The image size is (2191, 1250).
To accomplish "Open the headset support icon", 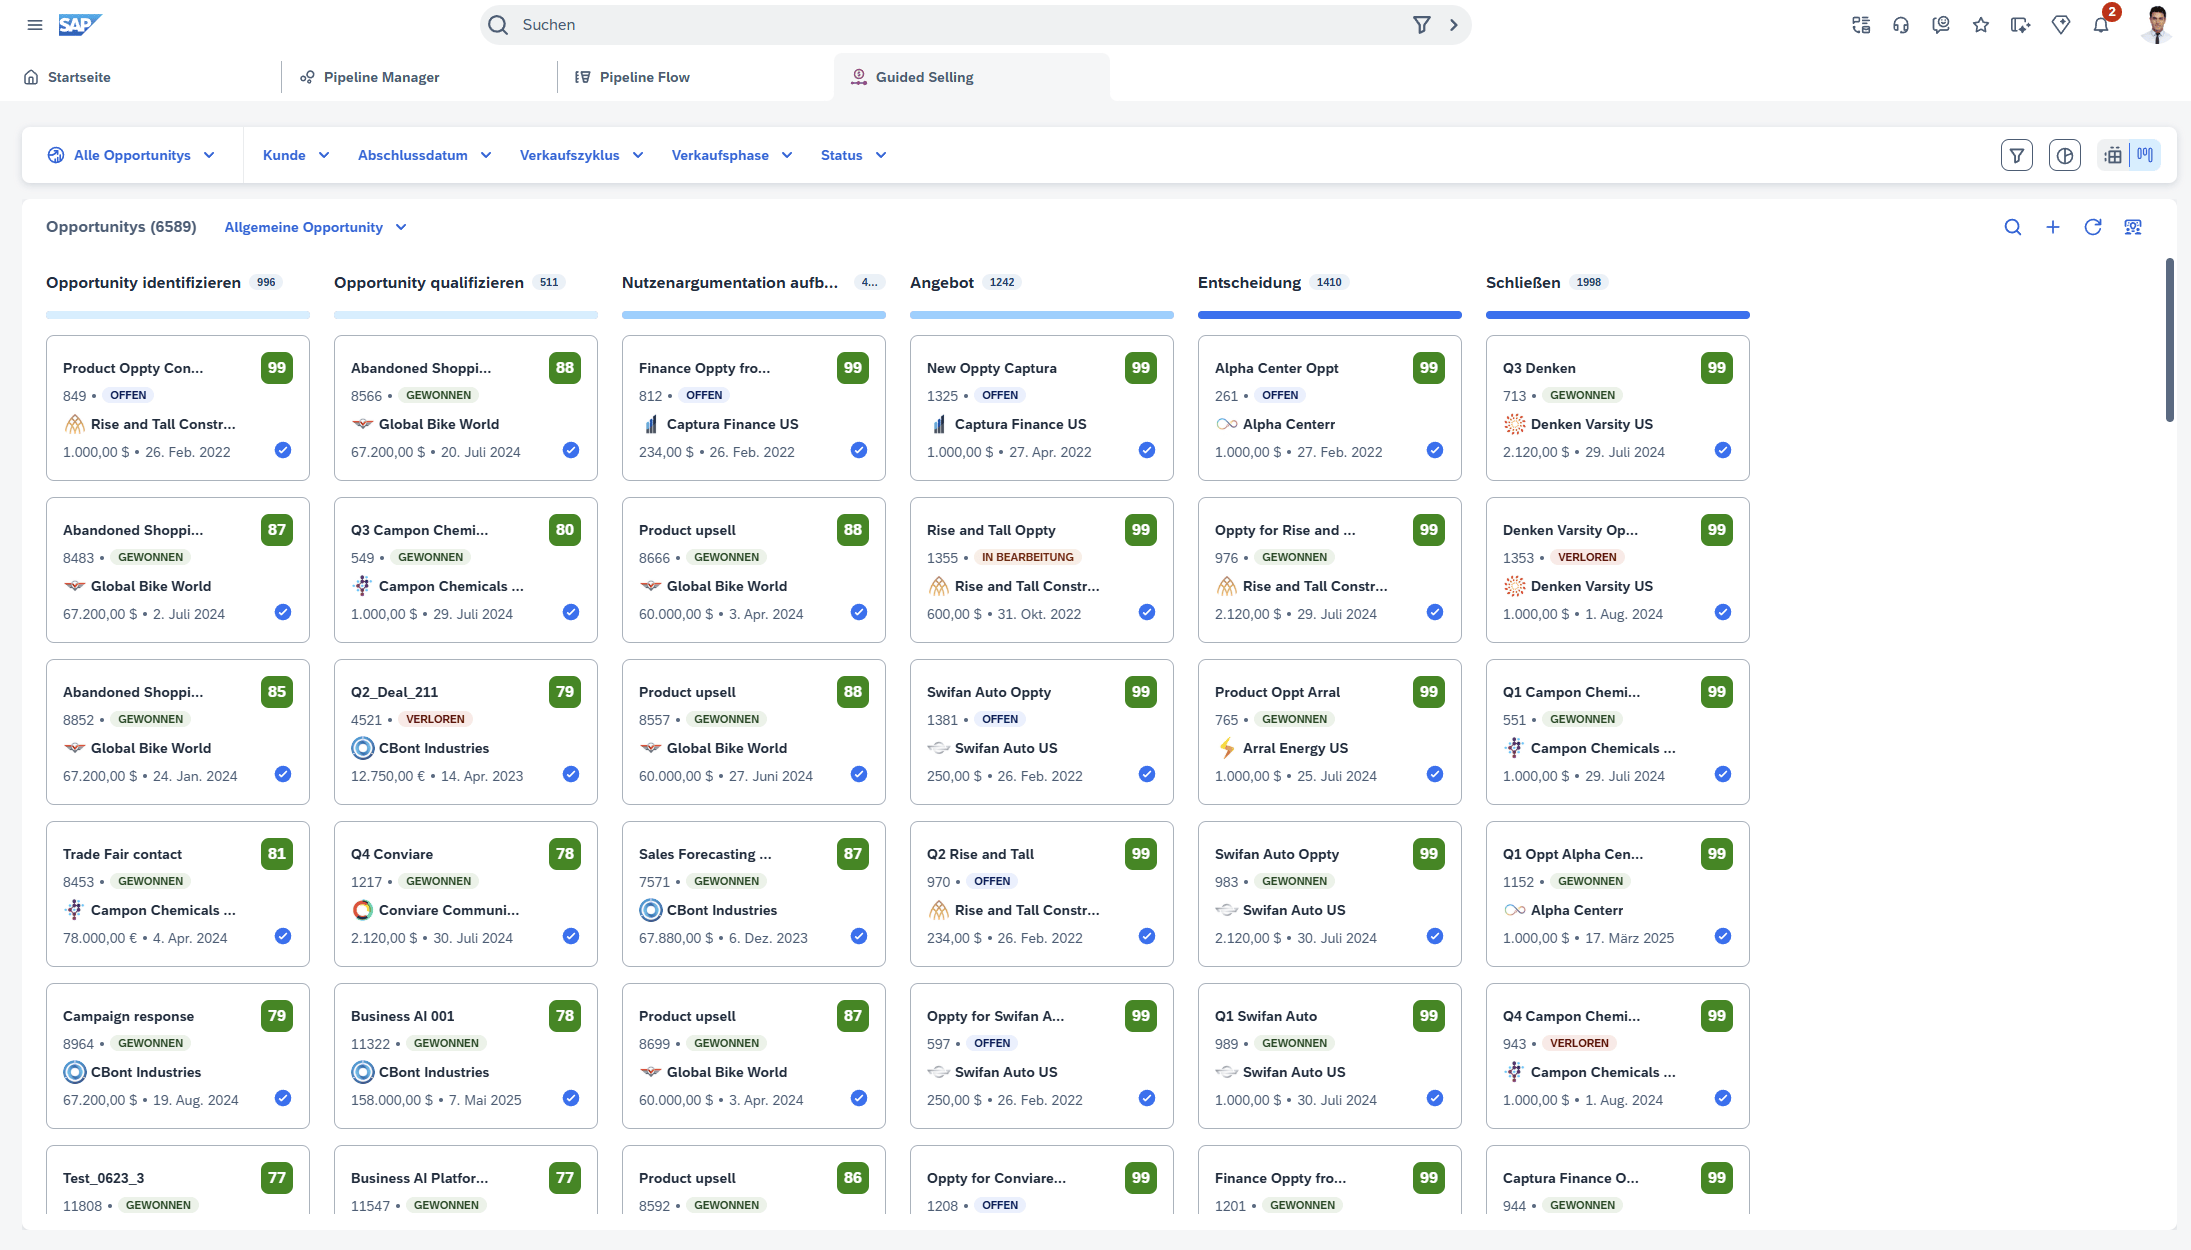I will [x=1901, y=25].
